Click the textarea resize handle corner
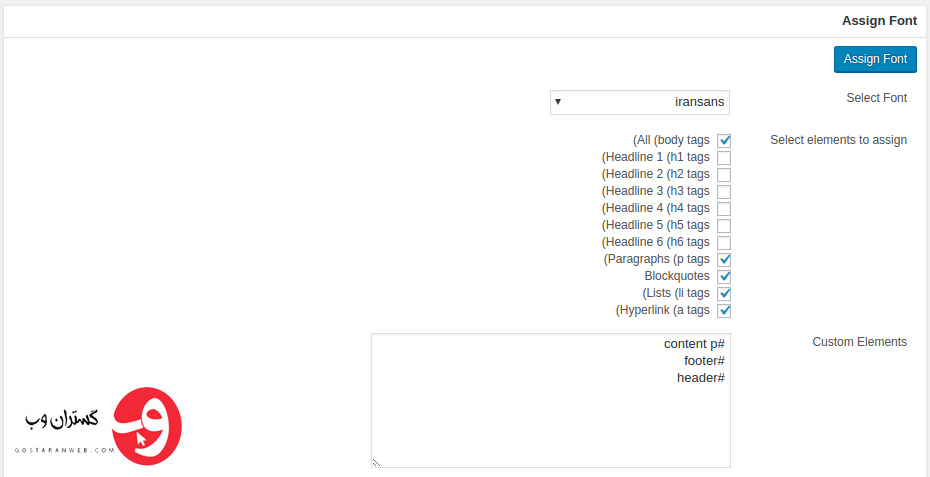The image size is (930, 477). 376,463
